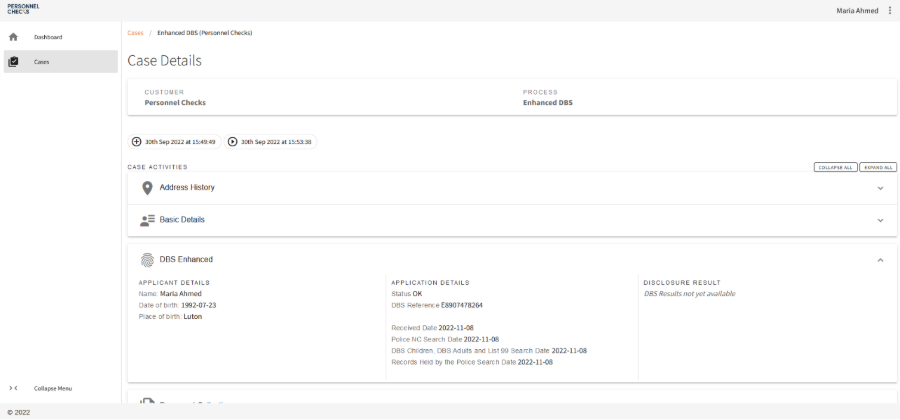The image size is (900, 420).
Task: Click the Personnel Checks logo
Action: coord(23,9)
